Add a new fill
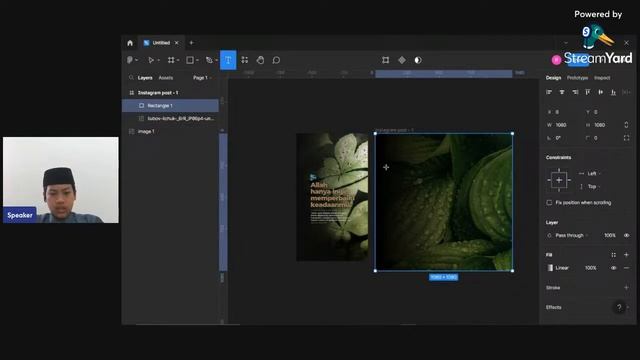Screen dimensions: 640x360 (x=627, y=255)
